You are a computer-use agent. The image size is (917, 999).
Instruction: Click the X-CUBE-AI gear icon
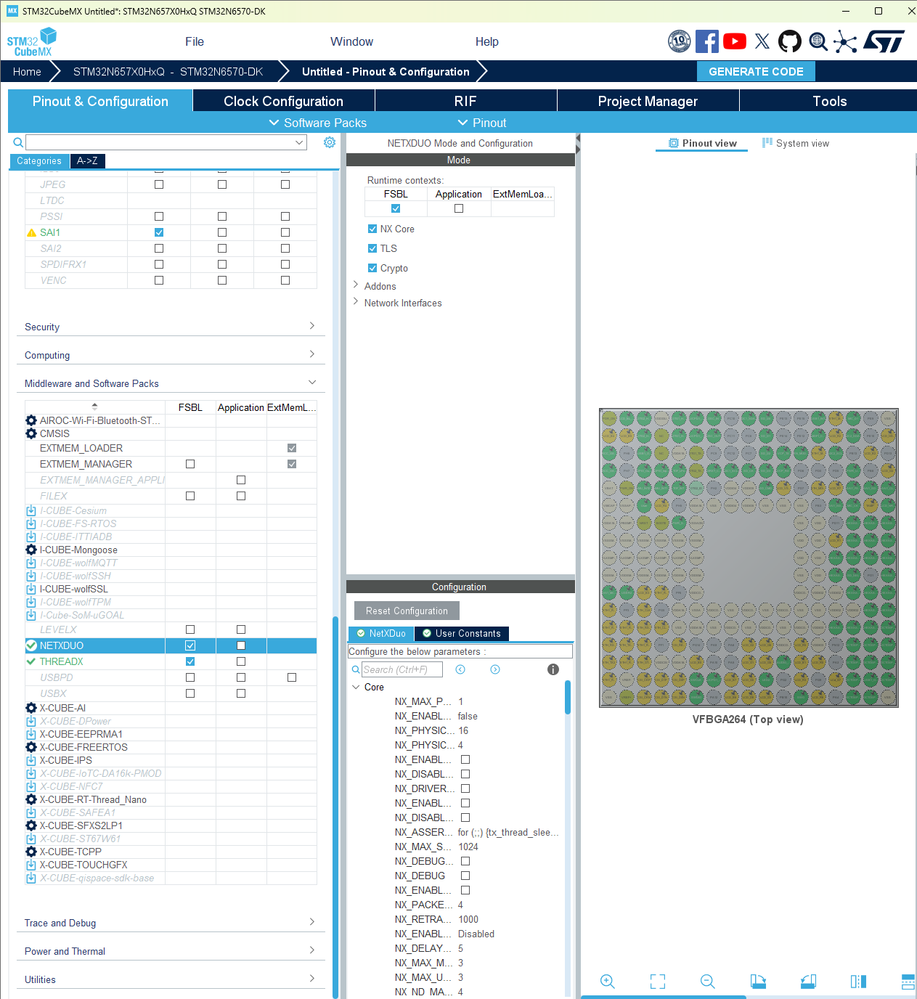[31, 708]
